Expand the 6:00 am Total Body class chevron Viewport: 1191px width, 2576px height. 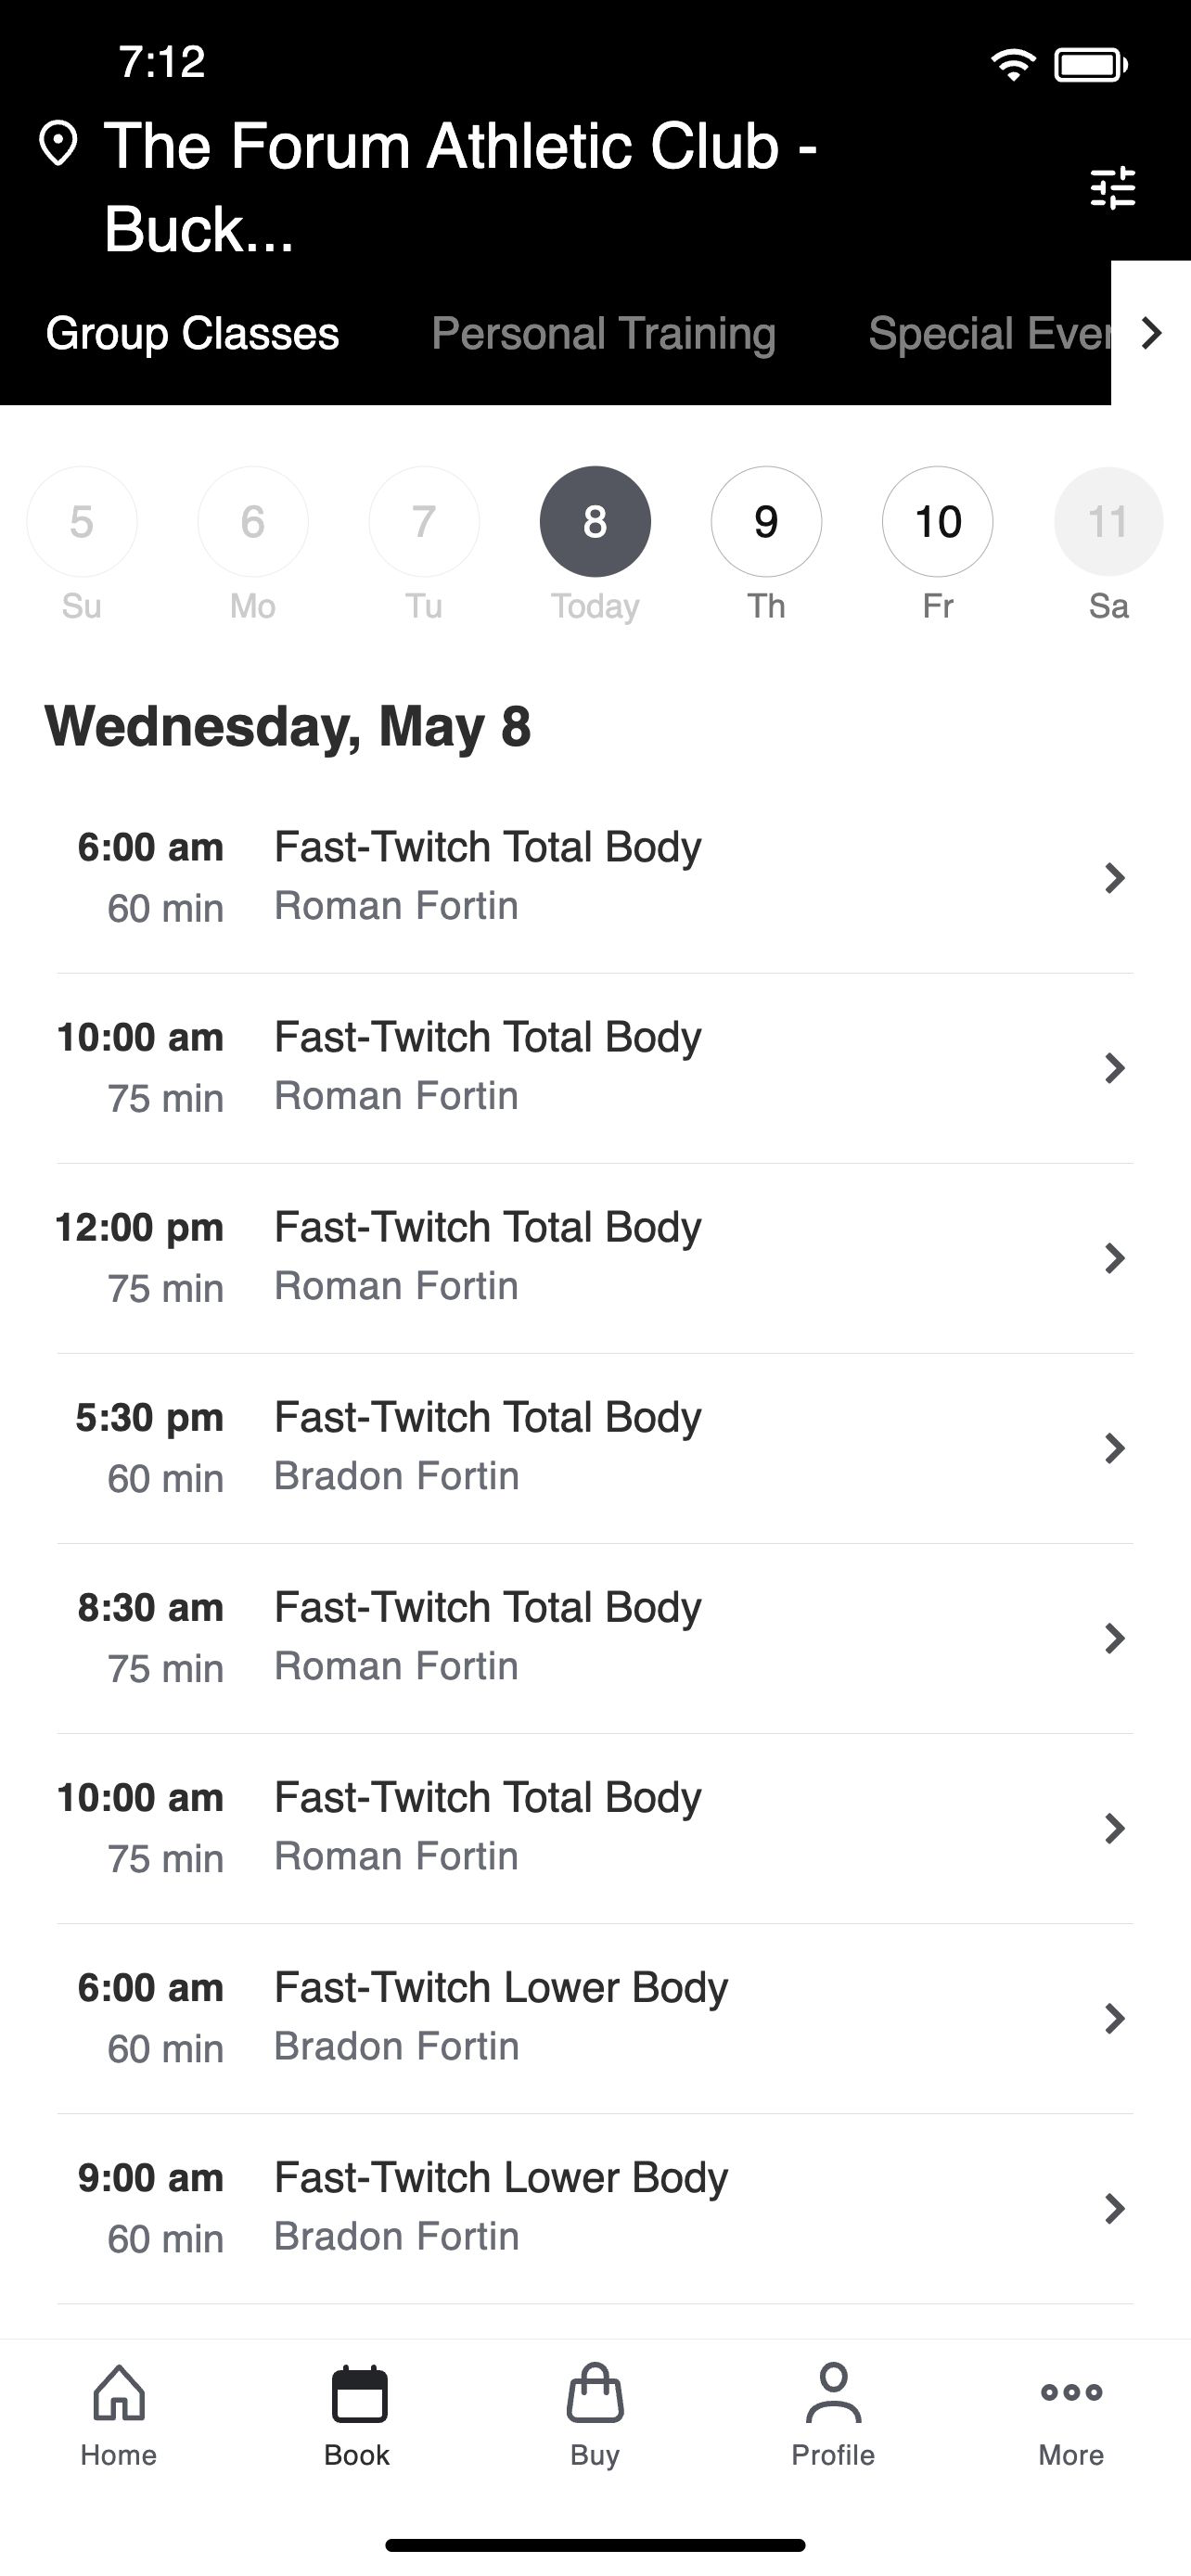pyautogui.click(x=1114, y=878)
